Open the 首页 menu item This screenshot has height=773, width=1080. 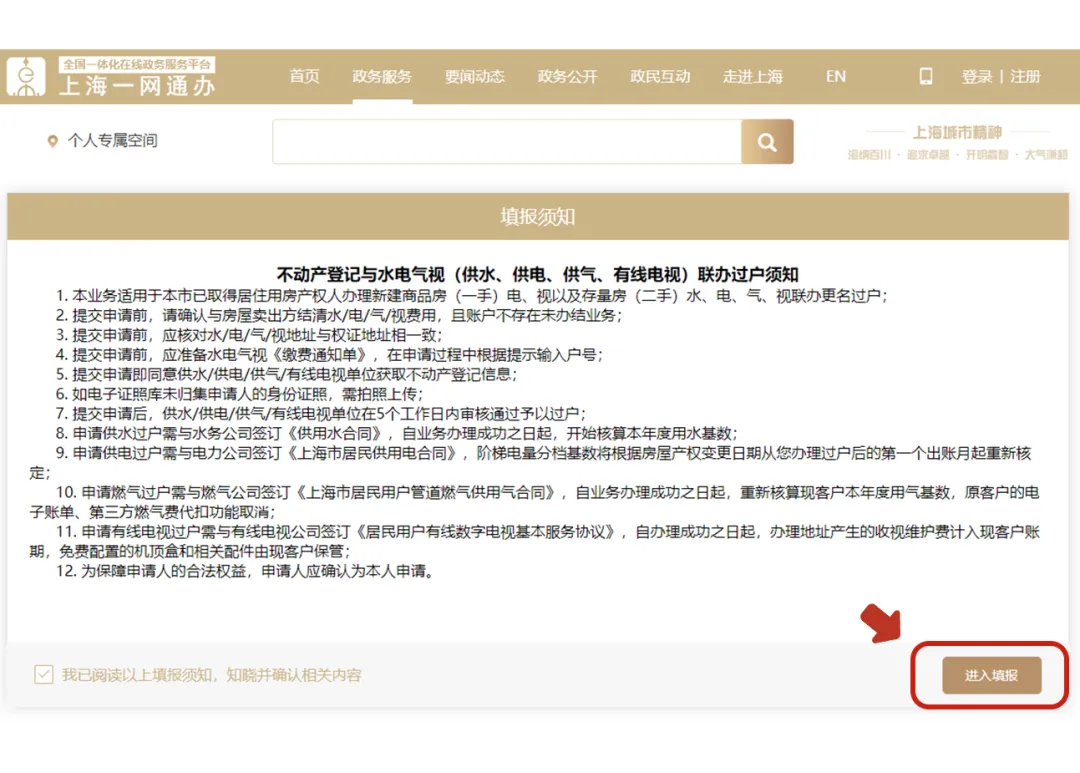tap(304, 76)
